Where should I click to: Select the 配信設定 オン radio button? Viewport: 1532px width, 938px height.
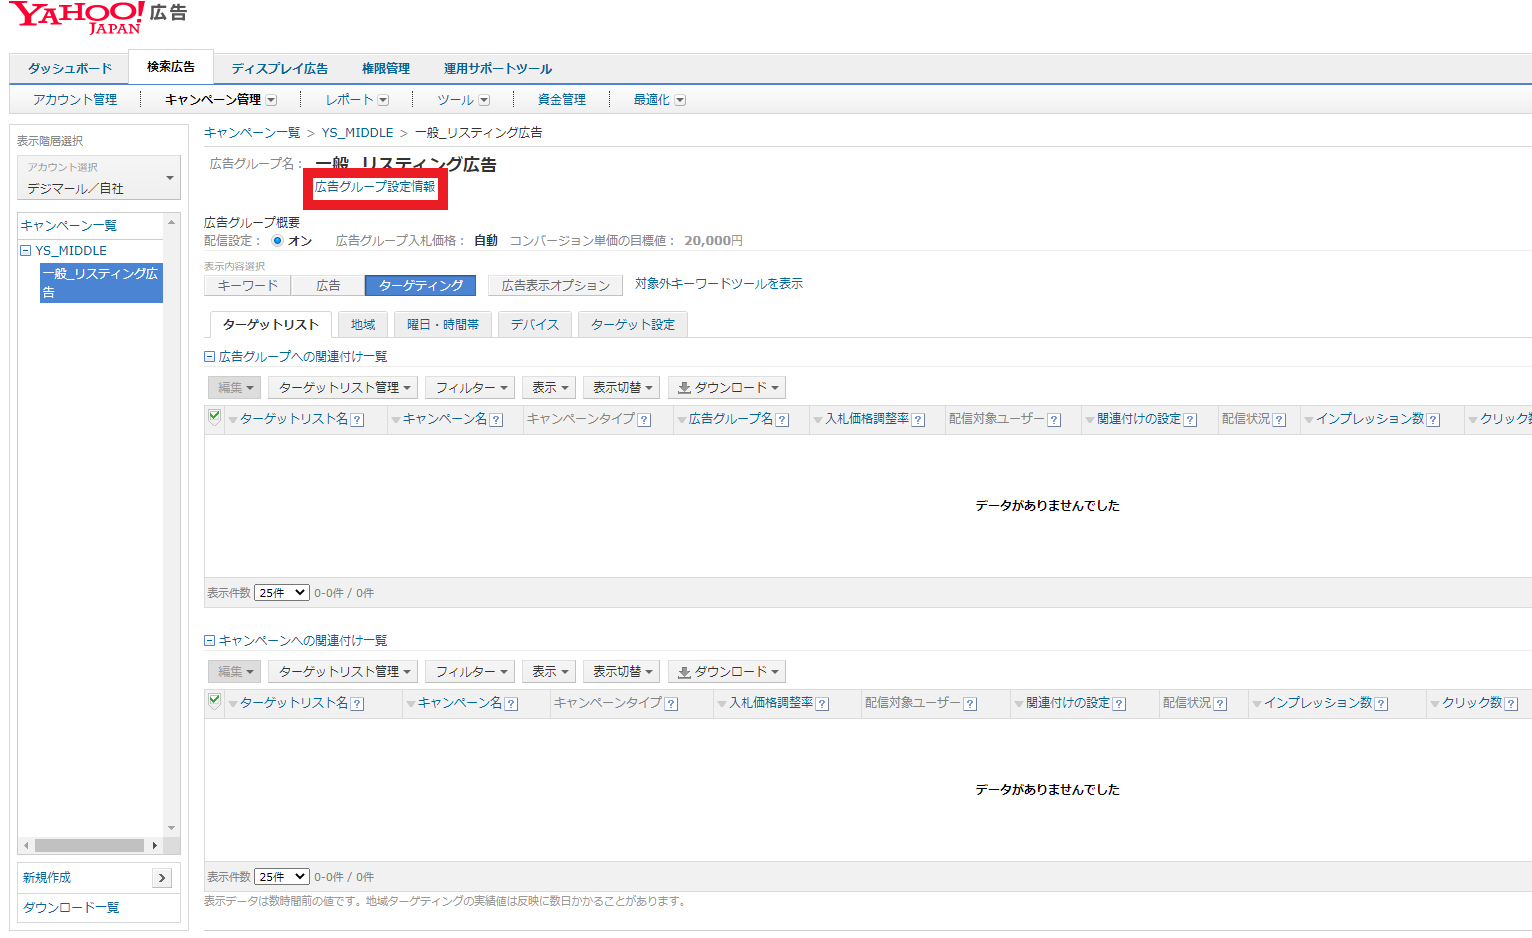(277, 241)
